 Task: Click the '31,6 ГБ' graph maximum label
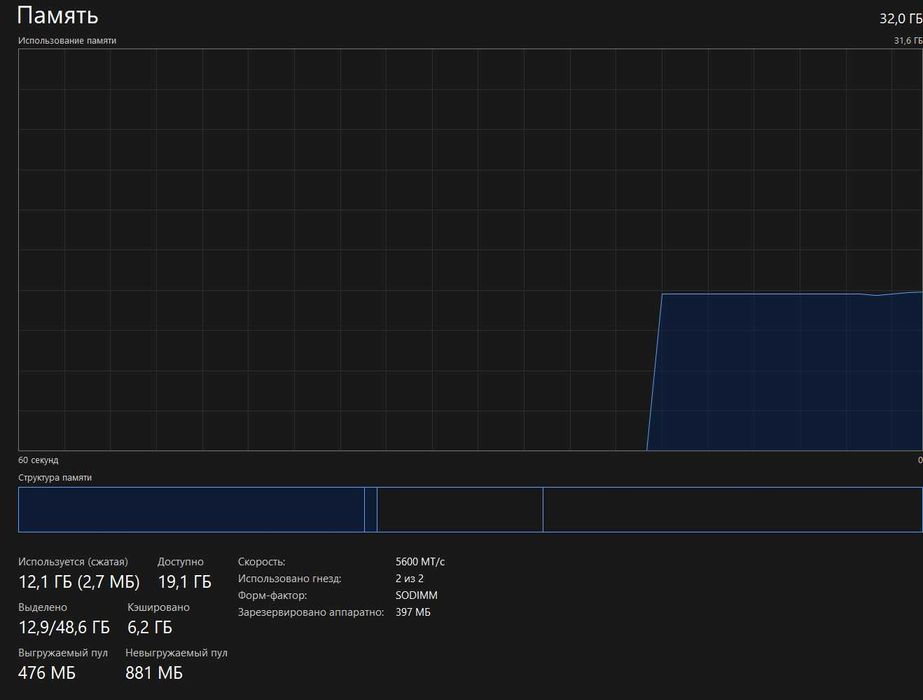(x=908, y=41)
